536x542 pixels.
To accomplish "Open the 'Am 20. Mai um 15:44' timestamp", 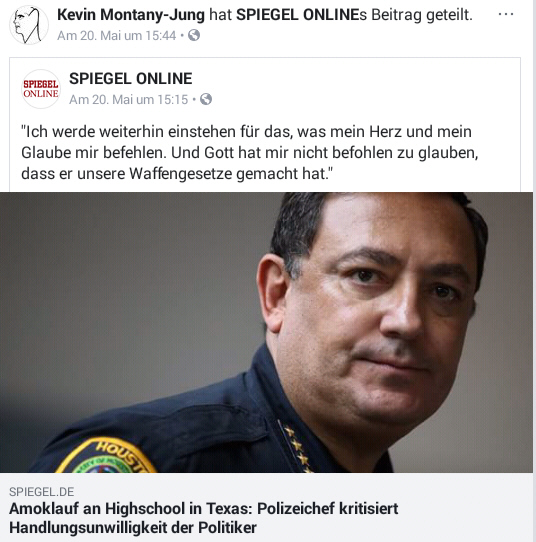I will [116, 36].
